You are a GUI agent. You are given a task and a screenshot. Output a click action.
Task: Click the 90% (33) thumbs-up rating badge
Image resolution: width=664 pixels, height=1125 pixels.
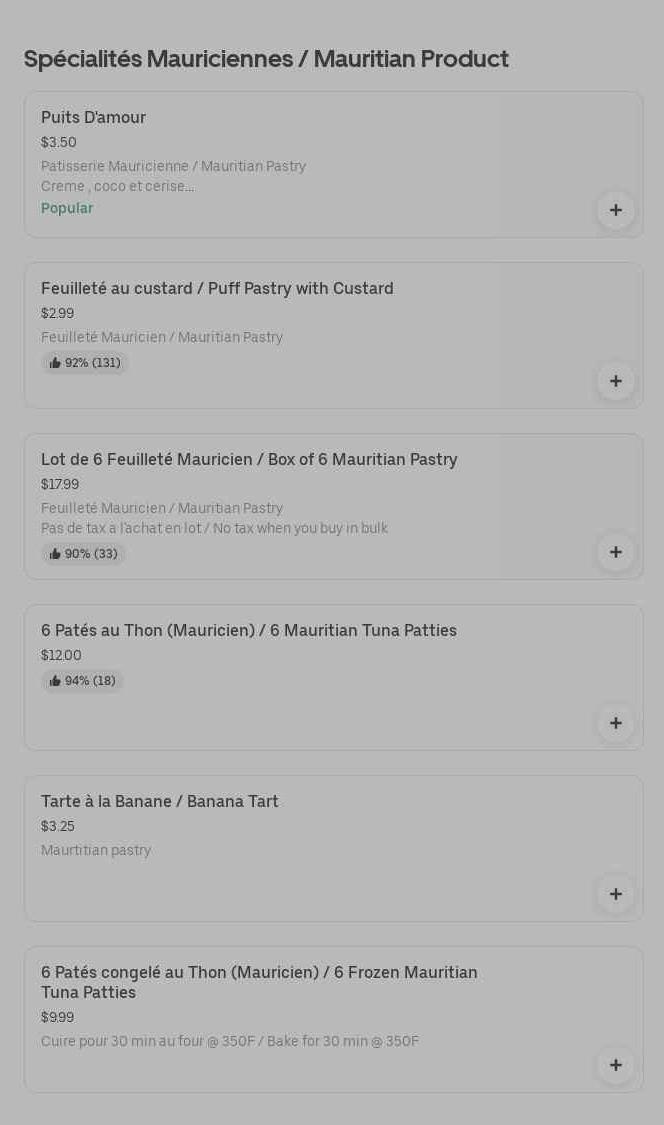84,554
